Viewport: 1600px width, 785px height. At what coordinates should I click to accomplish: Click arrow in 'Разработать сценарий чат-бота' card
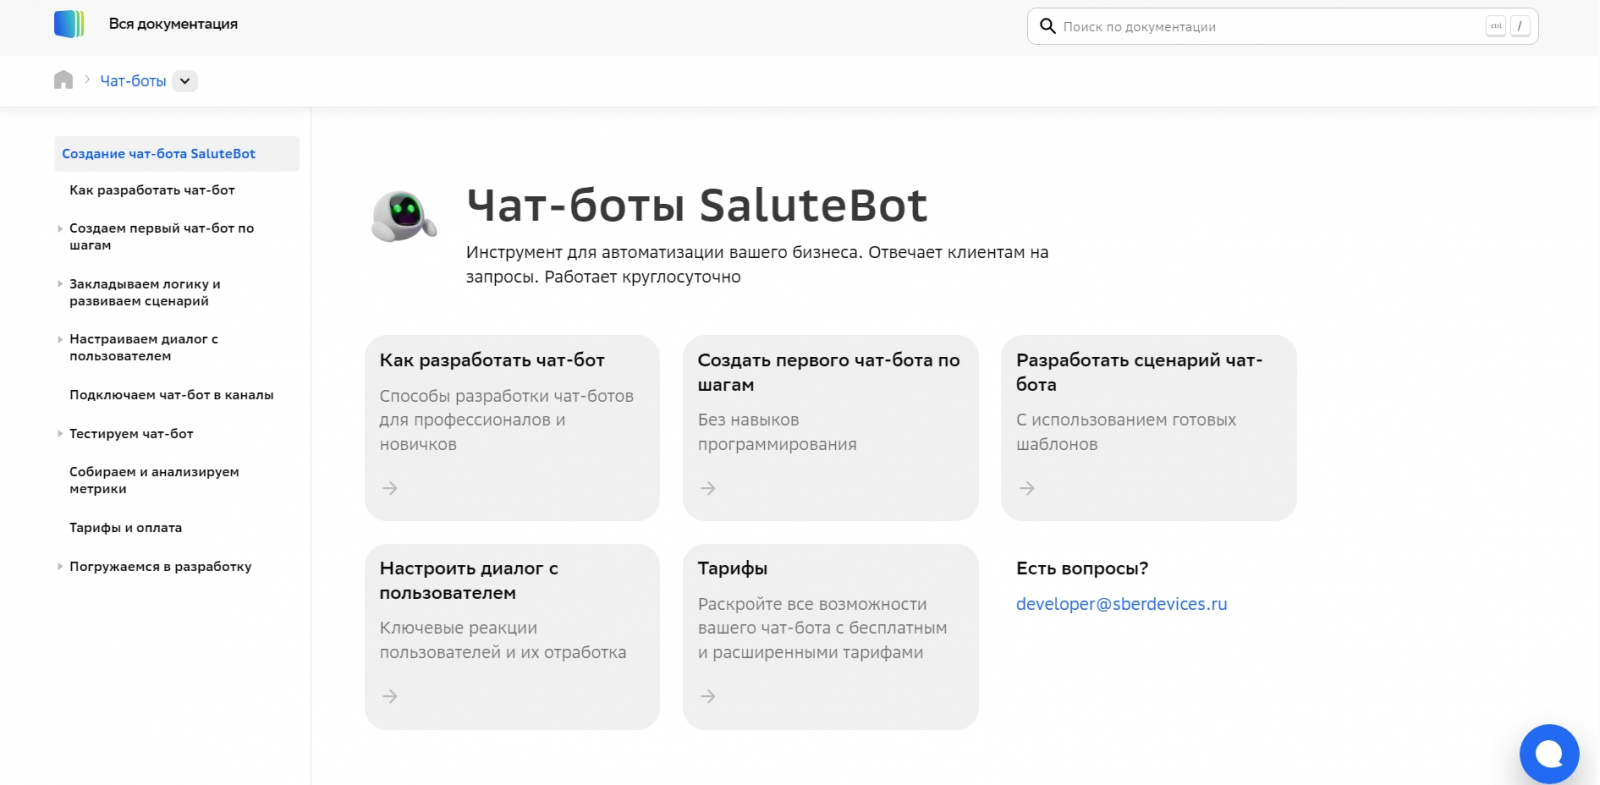pos(1027,488)
